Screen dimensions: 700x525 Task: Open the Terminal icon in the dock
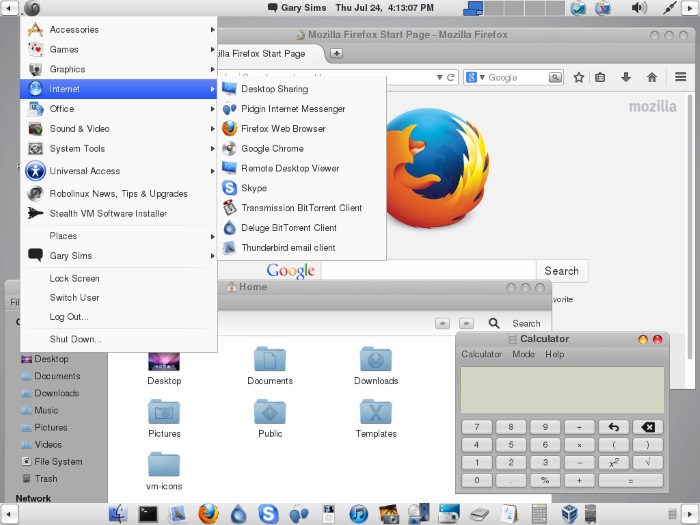[148, 514]
